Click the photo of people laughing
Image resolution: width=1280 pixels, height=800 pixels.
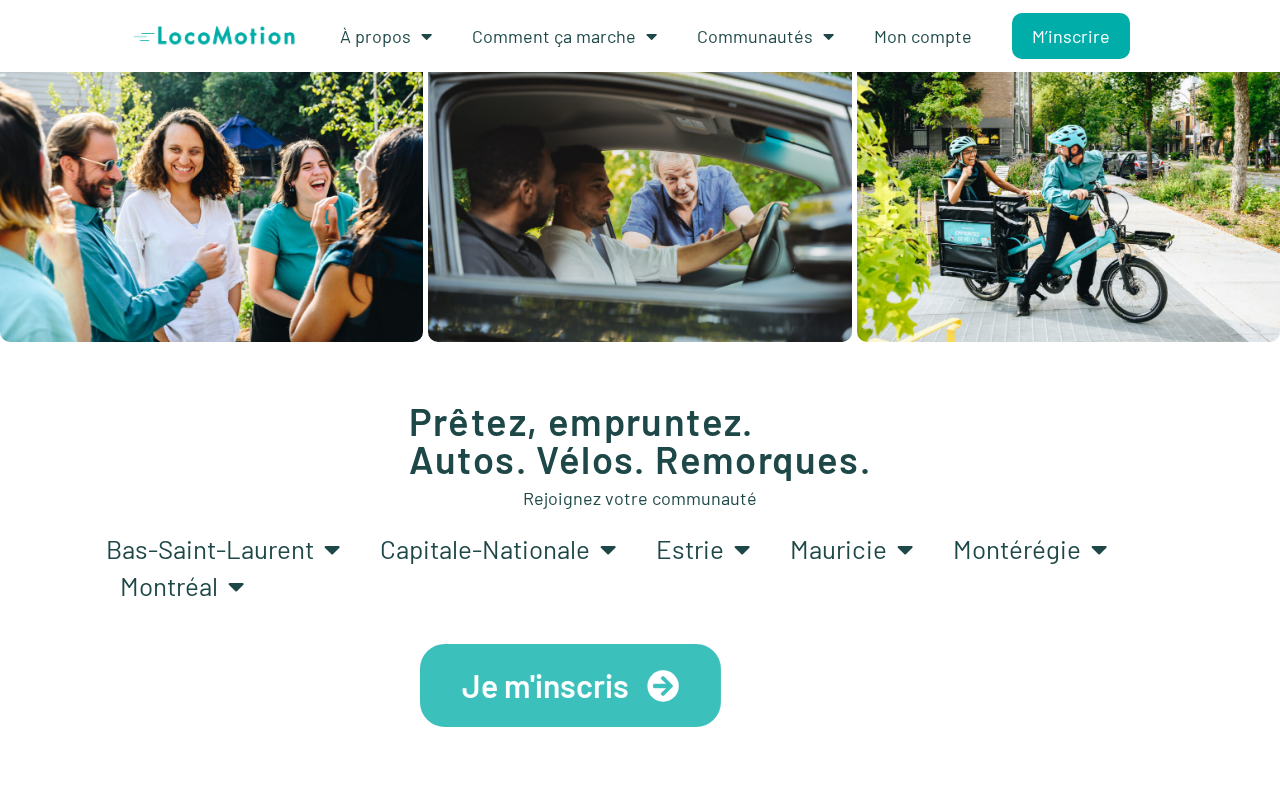coord(211,207)
